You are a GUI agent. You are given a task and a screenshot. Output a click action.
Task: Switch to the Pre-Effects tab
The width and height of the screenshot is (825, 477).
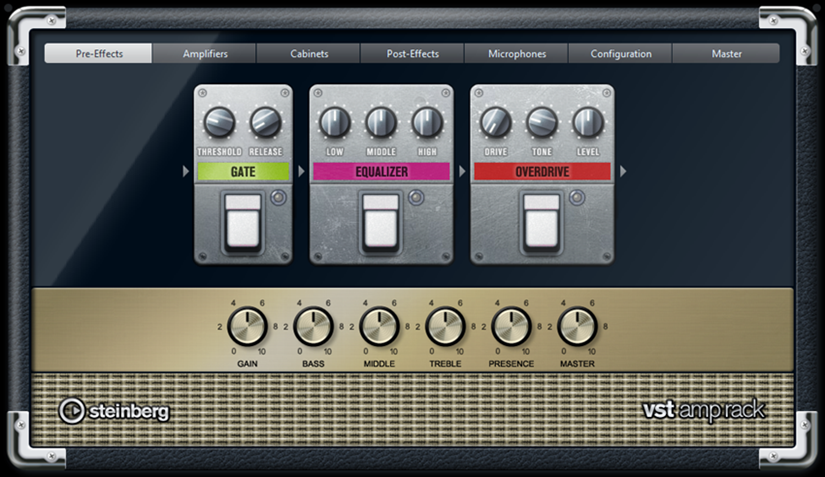pyautogui.click(x=98, y=54)
